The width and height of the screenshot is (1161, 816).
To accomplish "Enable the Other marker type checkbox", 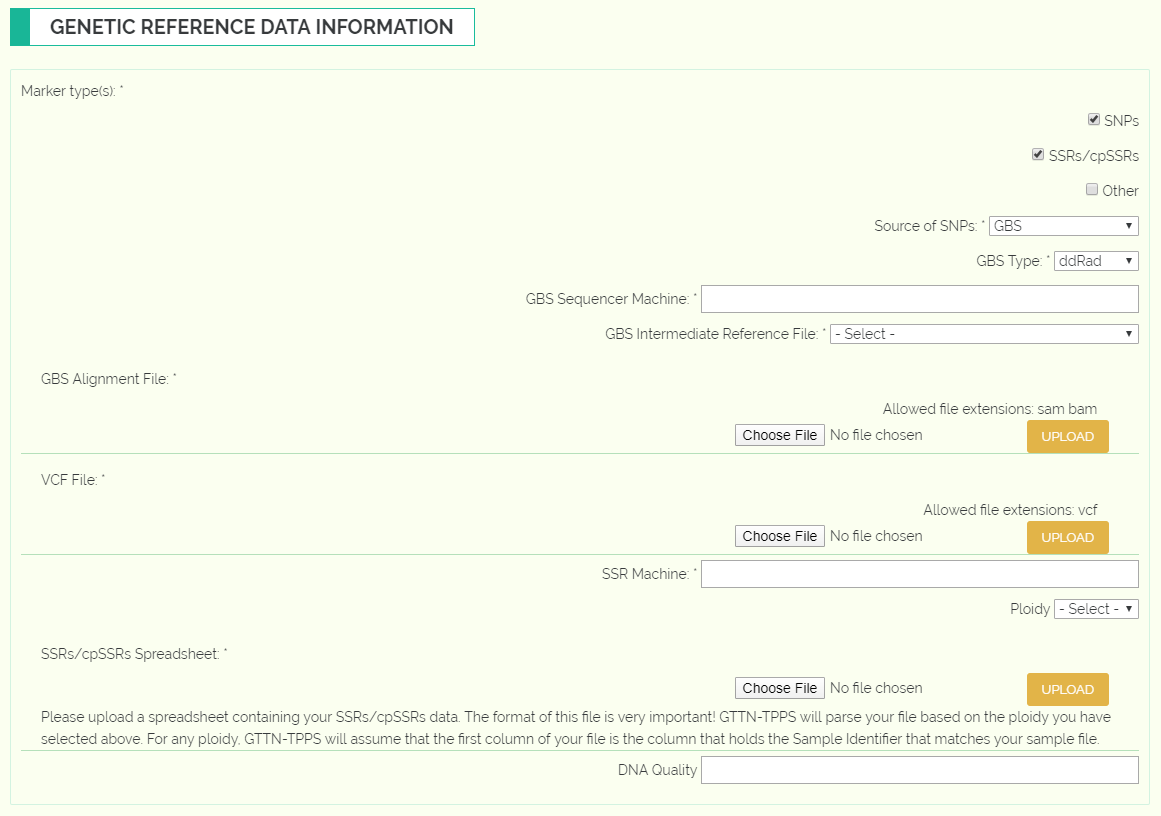I will click(1091, 190).
